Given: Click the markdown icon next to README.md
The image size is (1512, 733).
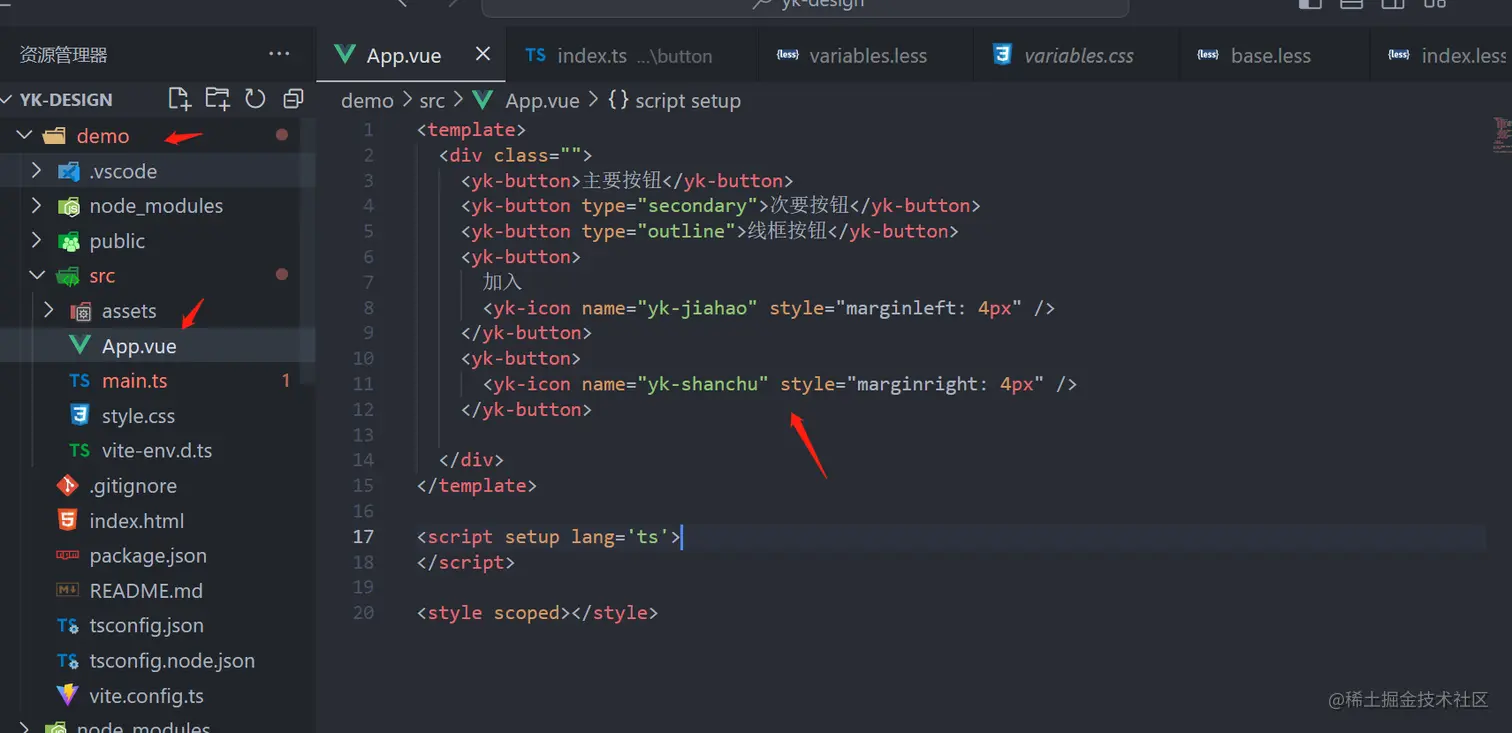Looking at the screenshot, I should (x=68, y=590).
